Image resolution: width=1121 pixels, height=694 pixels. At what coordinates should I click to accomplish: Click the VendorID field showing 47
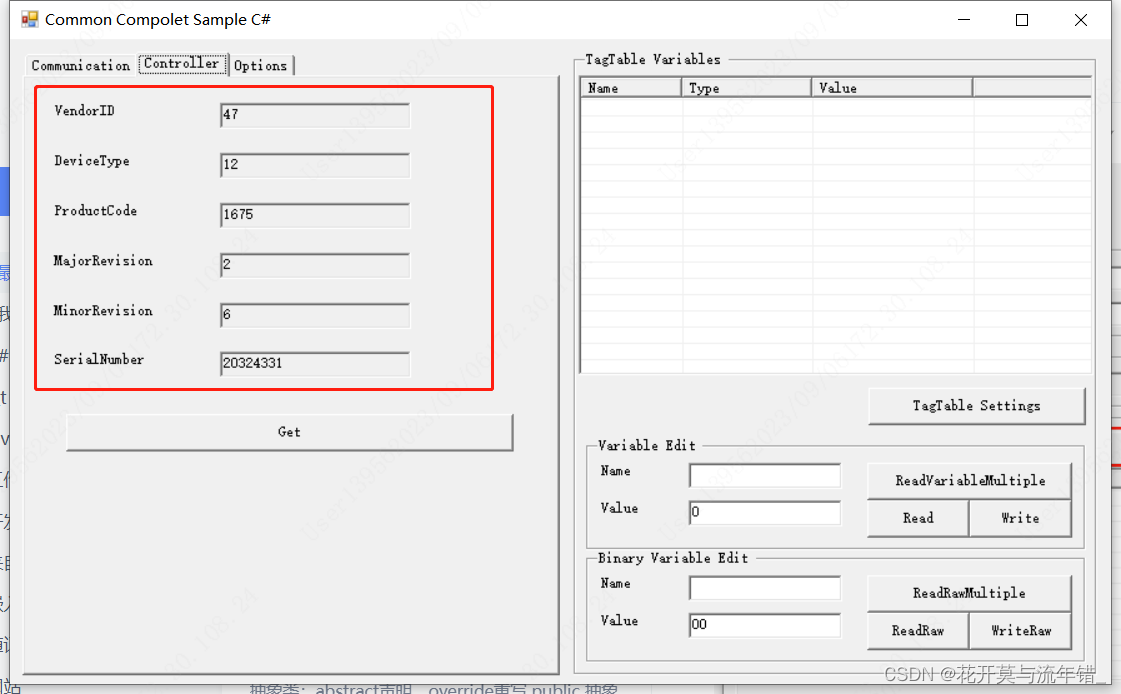click(x=315, y=114)
